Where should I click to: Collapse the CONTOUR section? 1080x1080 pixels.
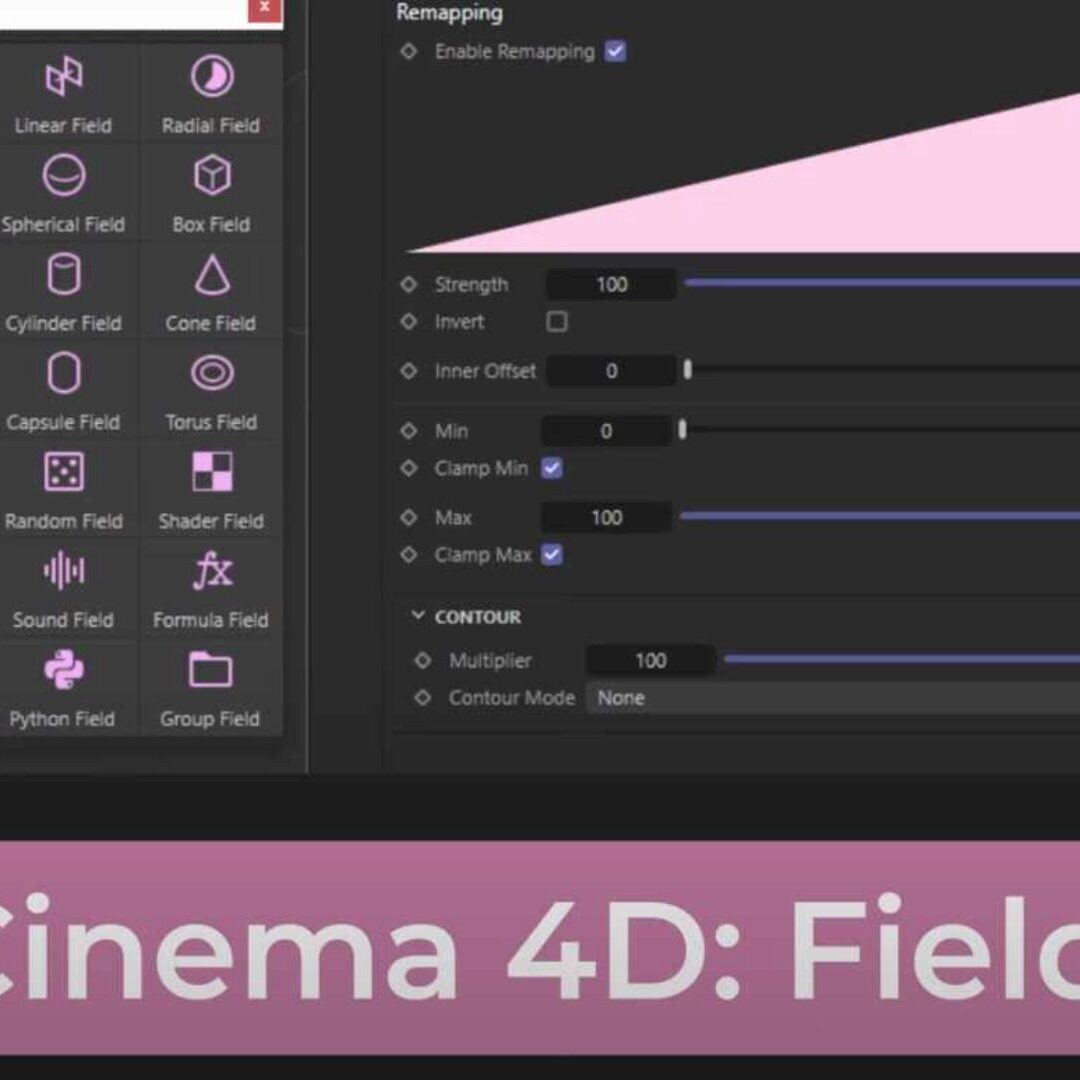[418, 617]
